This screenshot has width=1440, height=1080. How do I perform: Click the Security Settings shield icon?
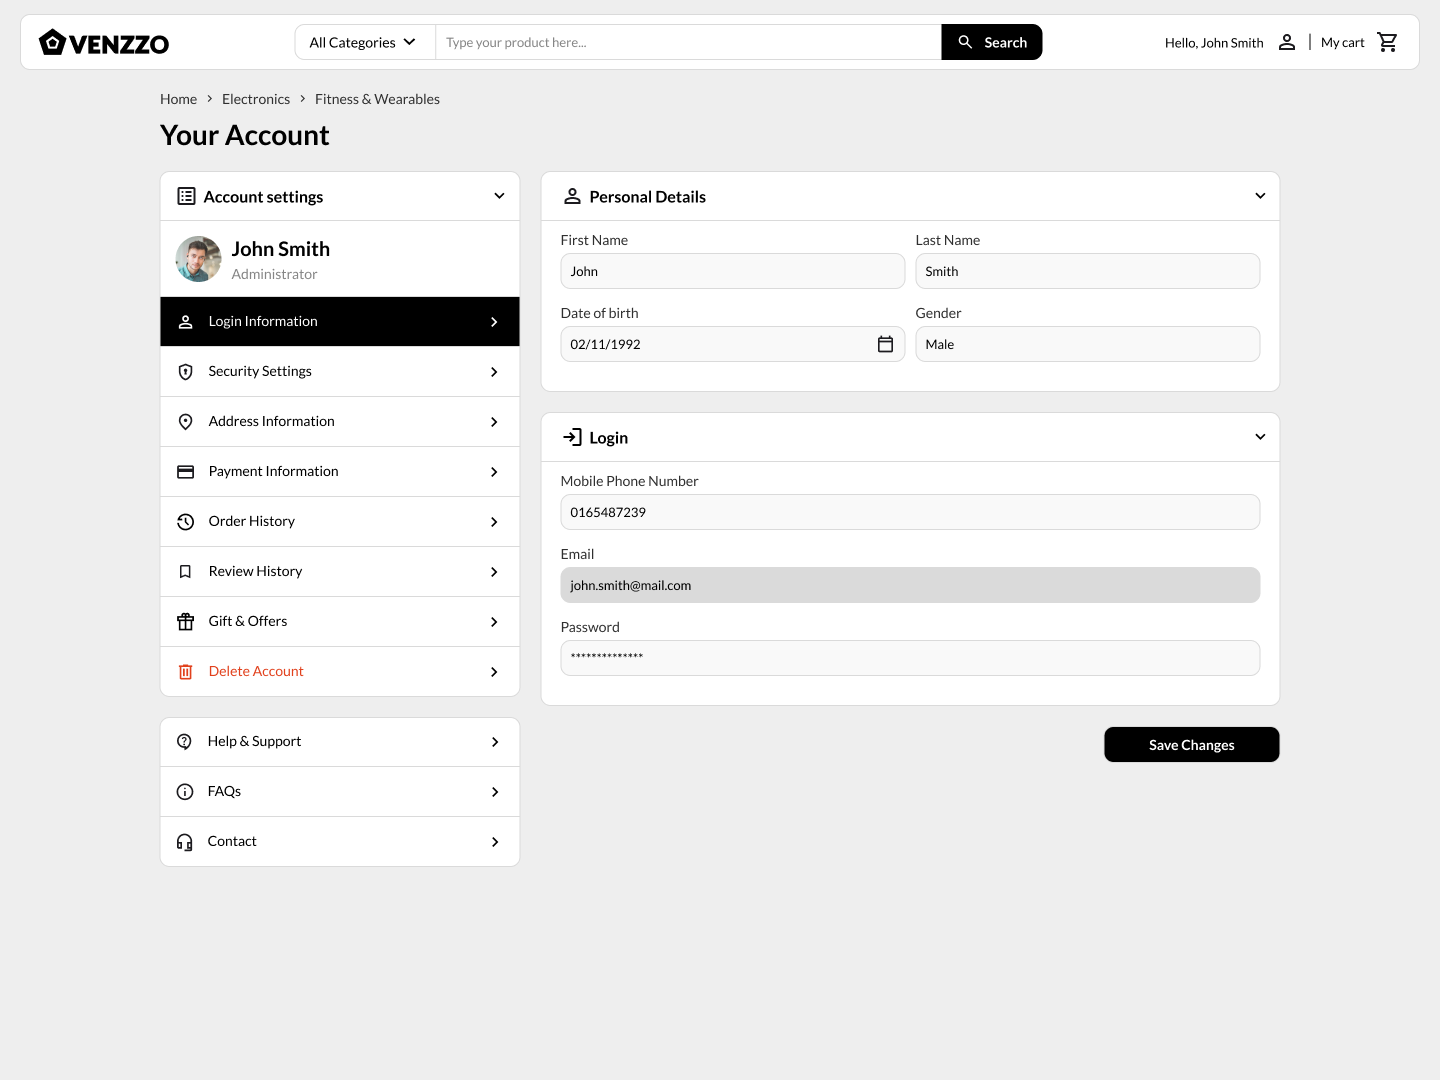coord(185,372)
